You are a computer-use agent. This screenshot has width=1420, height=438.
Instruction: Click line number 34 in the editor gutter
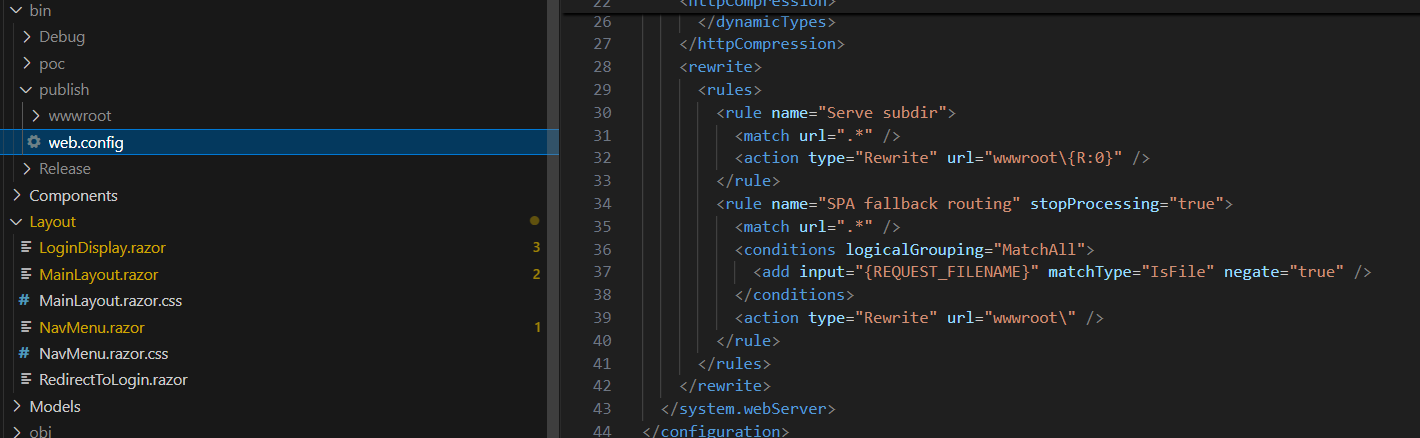[x=601, y=204]
